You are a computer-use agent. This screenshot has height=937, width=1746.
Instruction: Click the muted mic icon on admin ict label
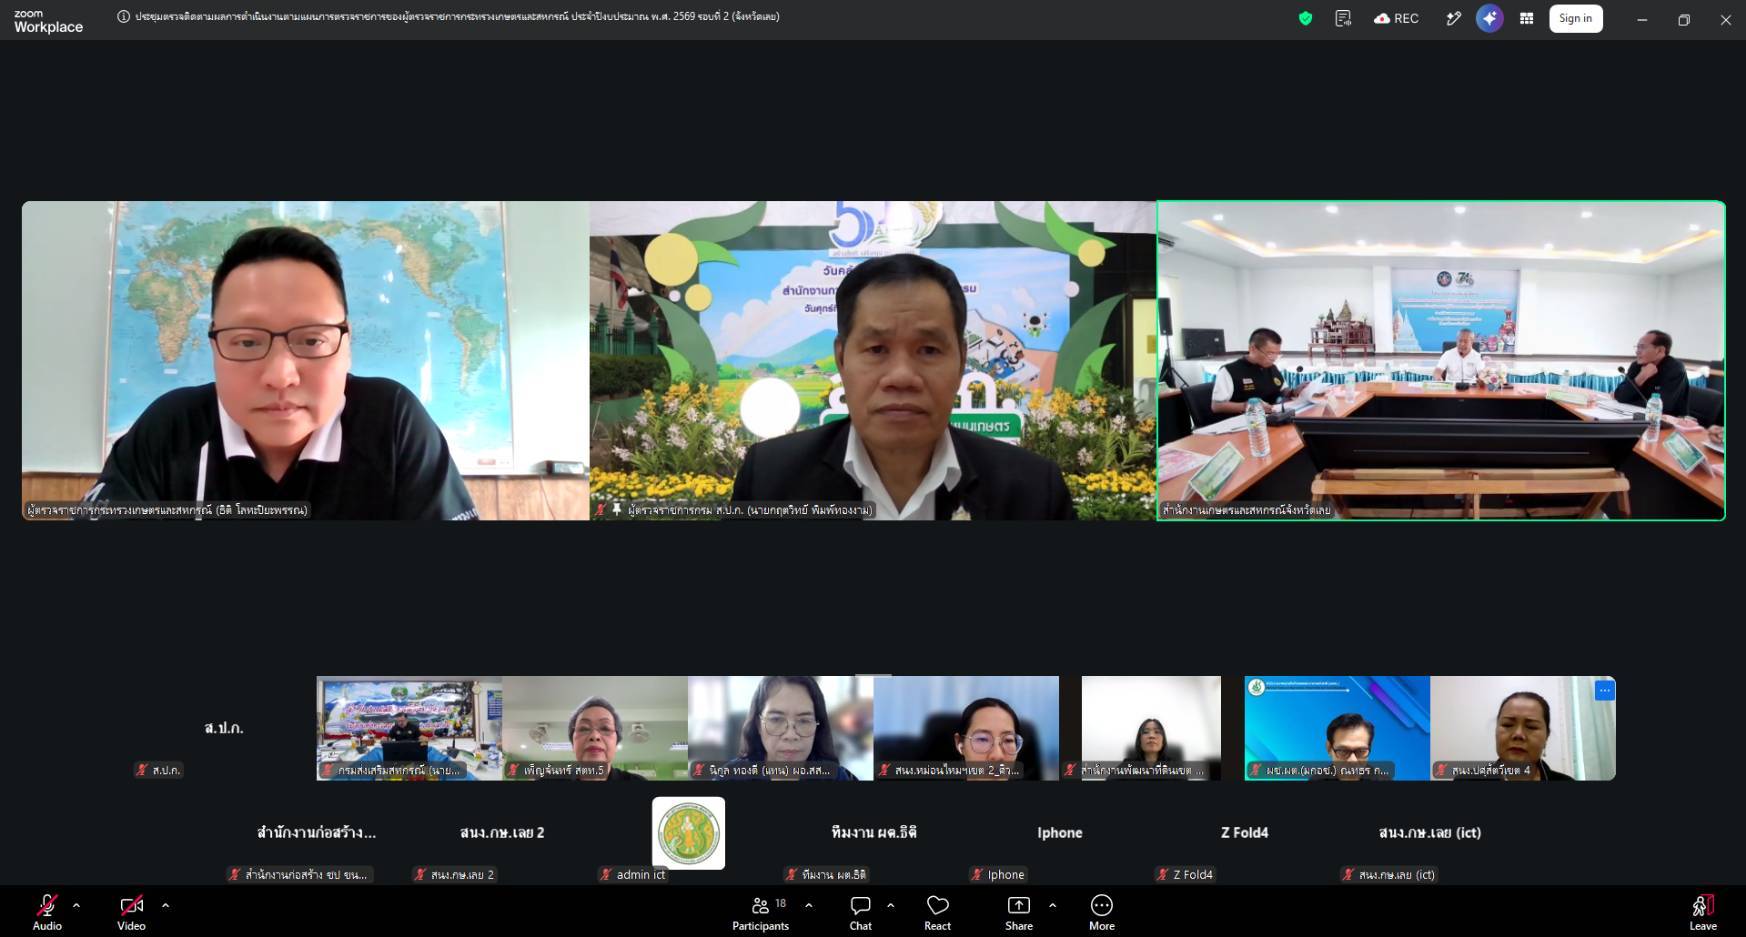[606, 874]
